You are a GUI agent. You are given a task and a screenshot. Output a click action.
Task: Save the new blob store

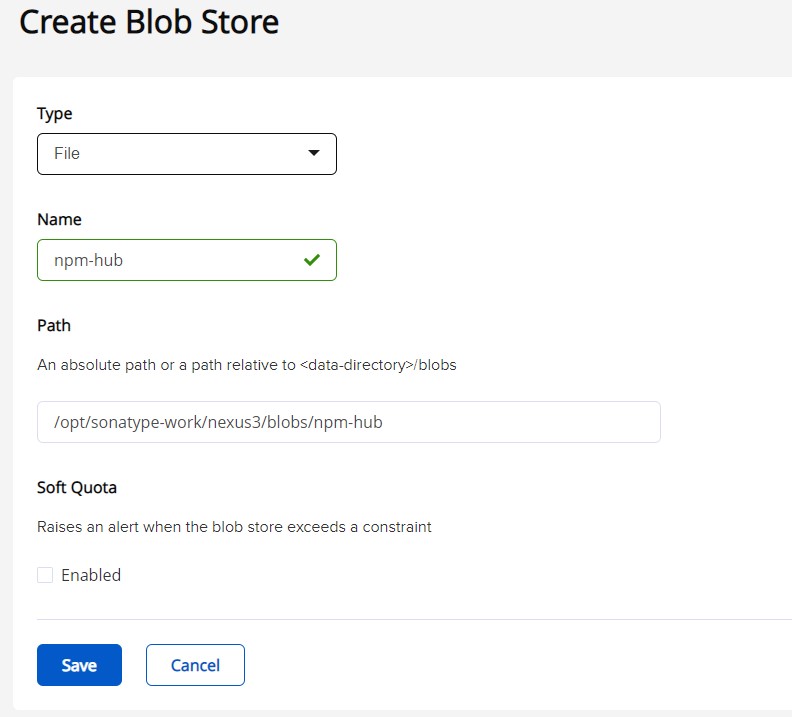click(79, 665)
